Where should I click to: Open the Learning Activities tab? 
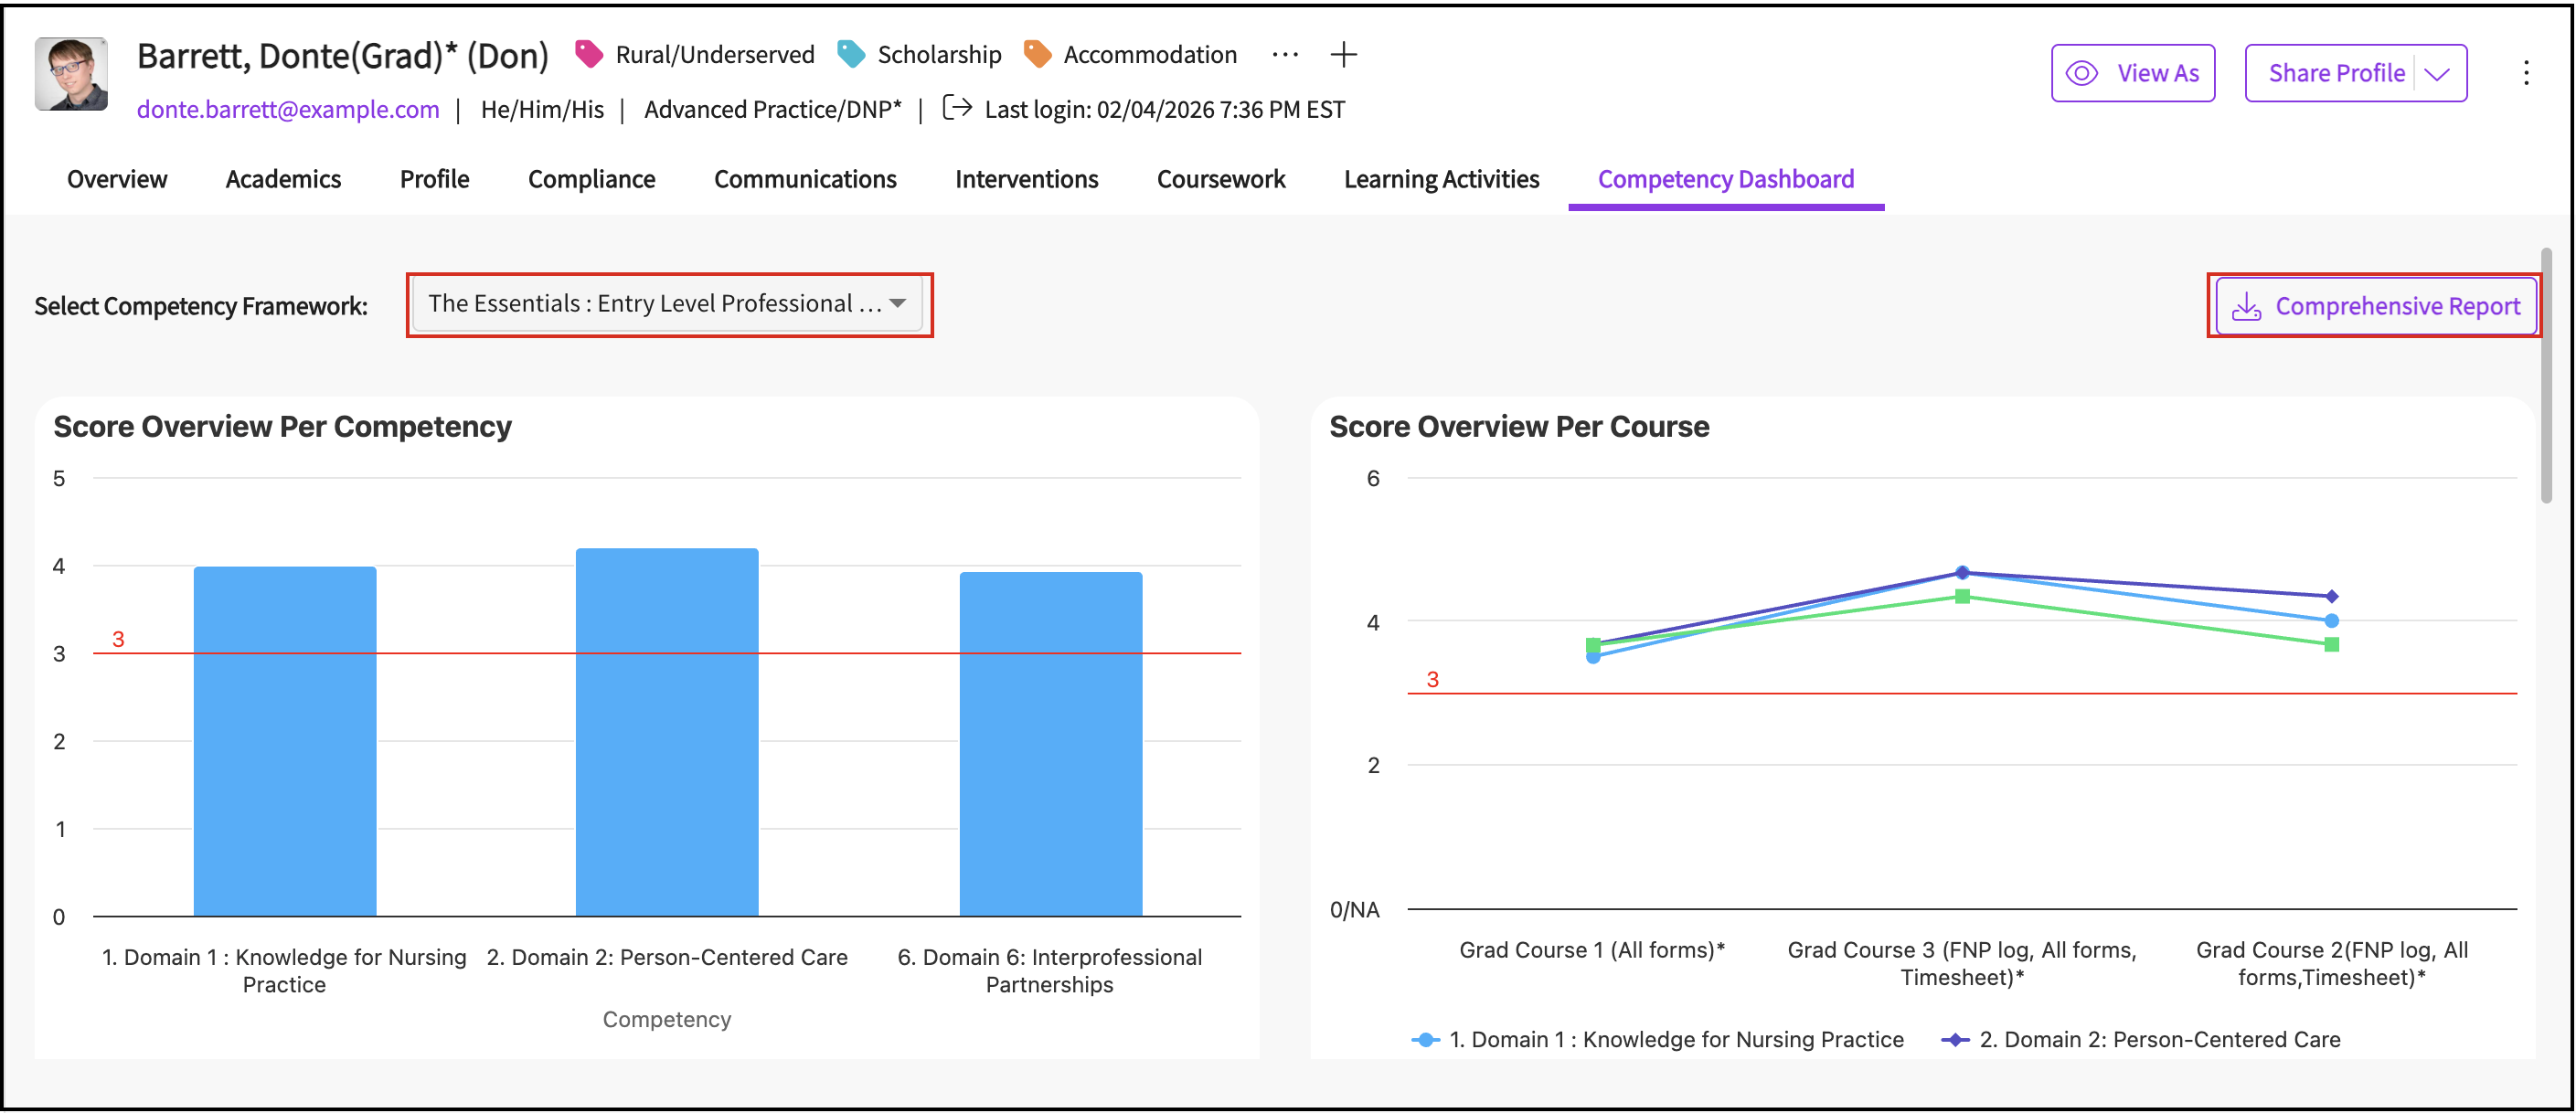pyautogui.click(x=1440, y=179)
